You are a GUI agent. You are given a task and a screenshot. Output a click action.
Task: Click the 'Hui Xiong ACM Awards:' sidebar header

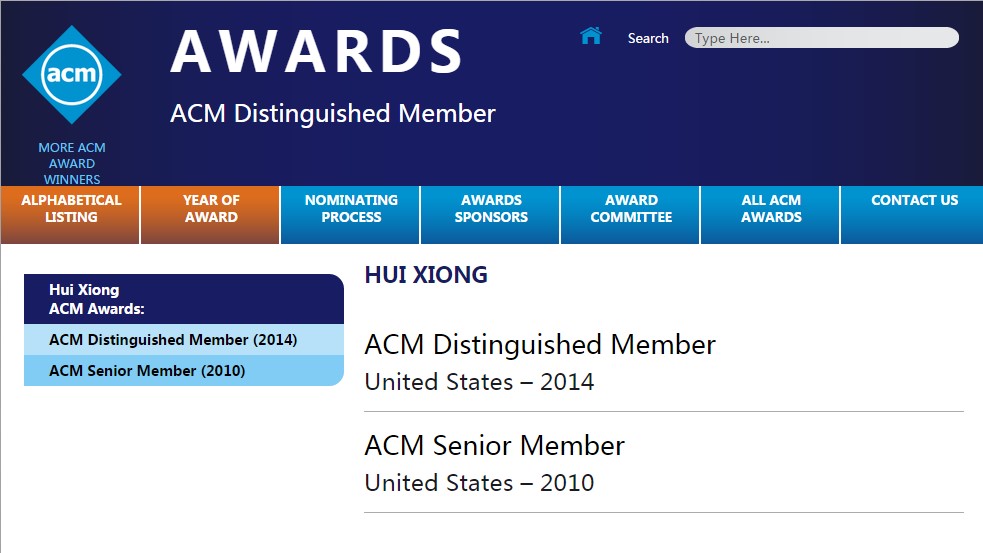click(x=97, y=299)
